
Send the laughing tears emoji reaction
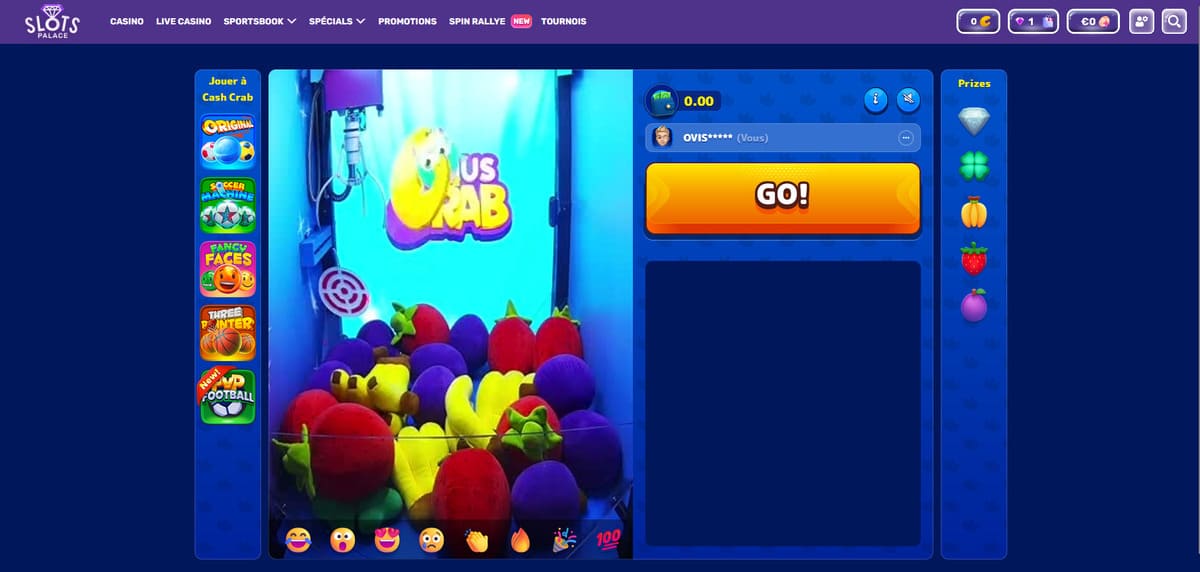coord(298,540)
